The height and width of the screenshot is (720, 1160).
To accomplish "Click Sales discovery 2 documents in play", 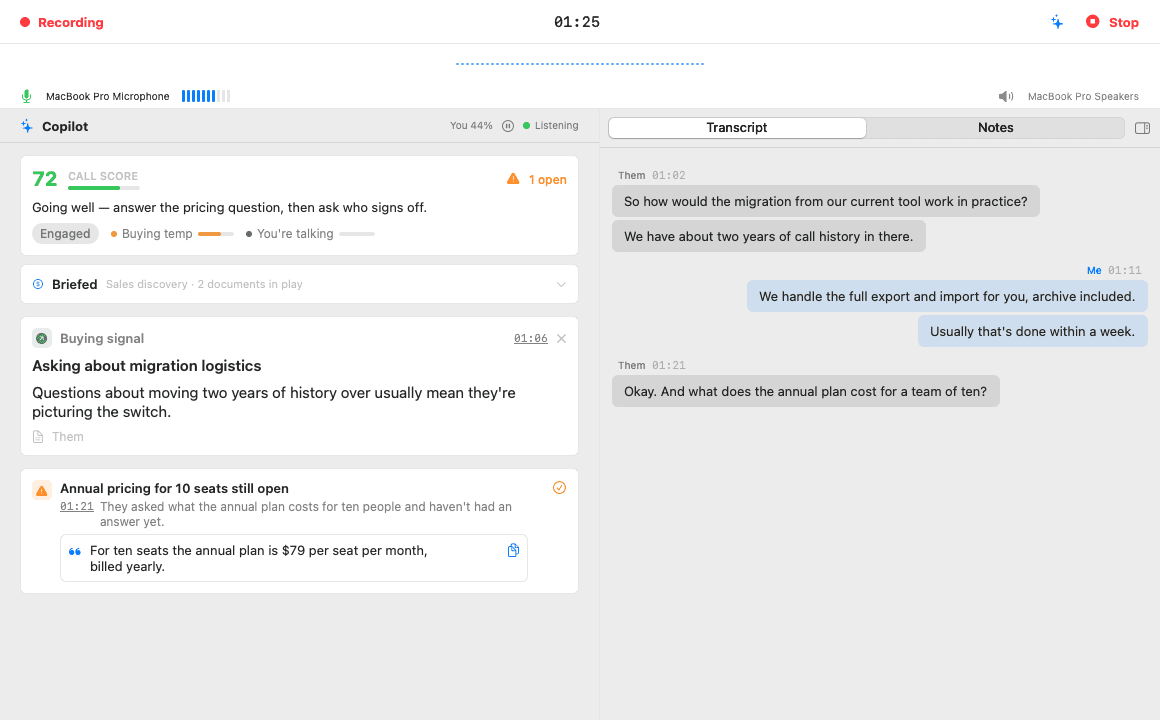I will 204,284.
